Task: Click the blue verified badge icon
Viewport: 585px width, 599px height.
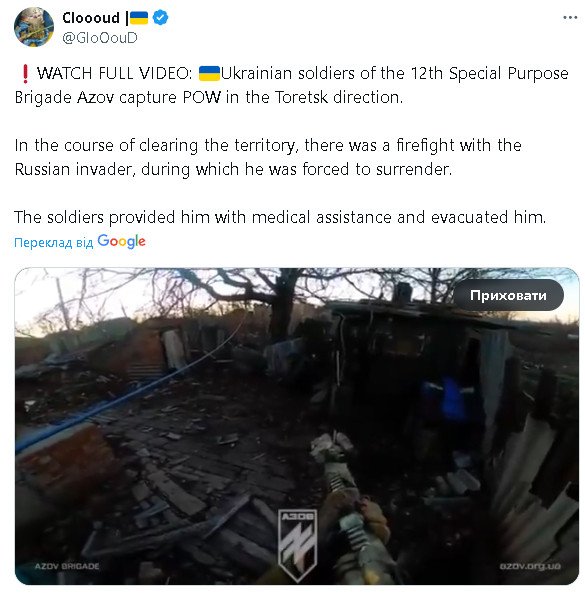Action: (160, 18)
